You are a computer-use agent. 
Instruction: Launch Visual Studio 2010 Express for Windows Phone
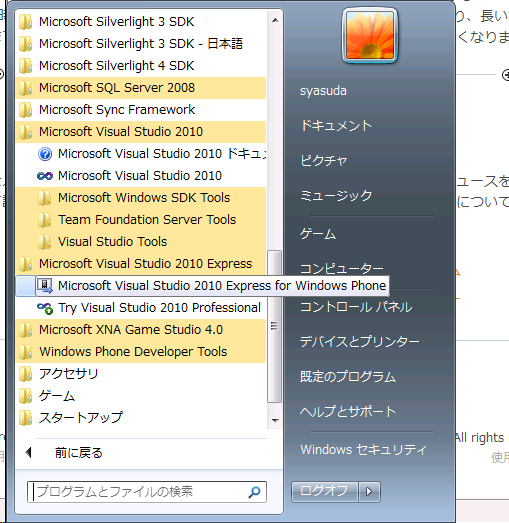(x=212, y=286)
